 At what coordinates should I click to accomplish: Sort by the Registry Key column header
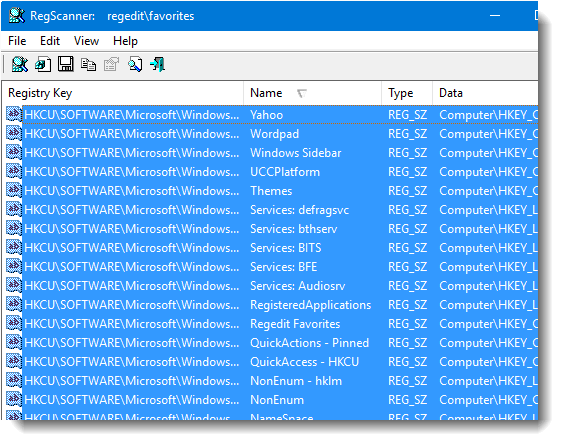tap(122, 93)
